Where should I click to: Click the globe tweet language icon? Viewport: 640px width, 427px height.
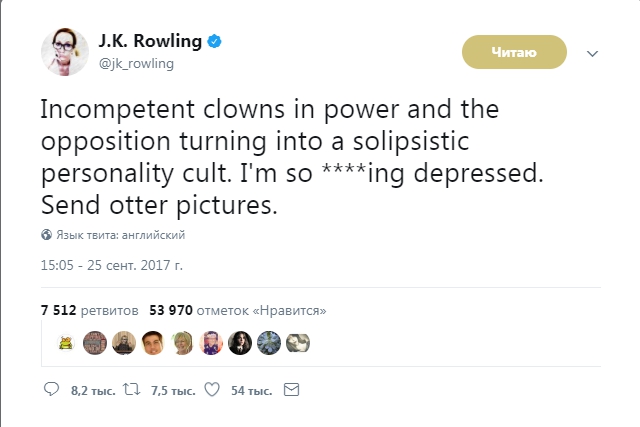[47, 235]
